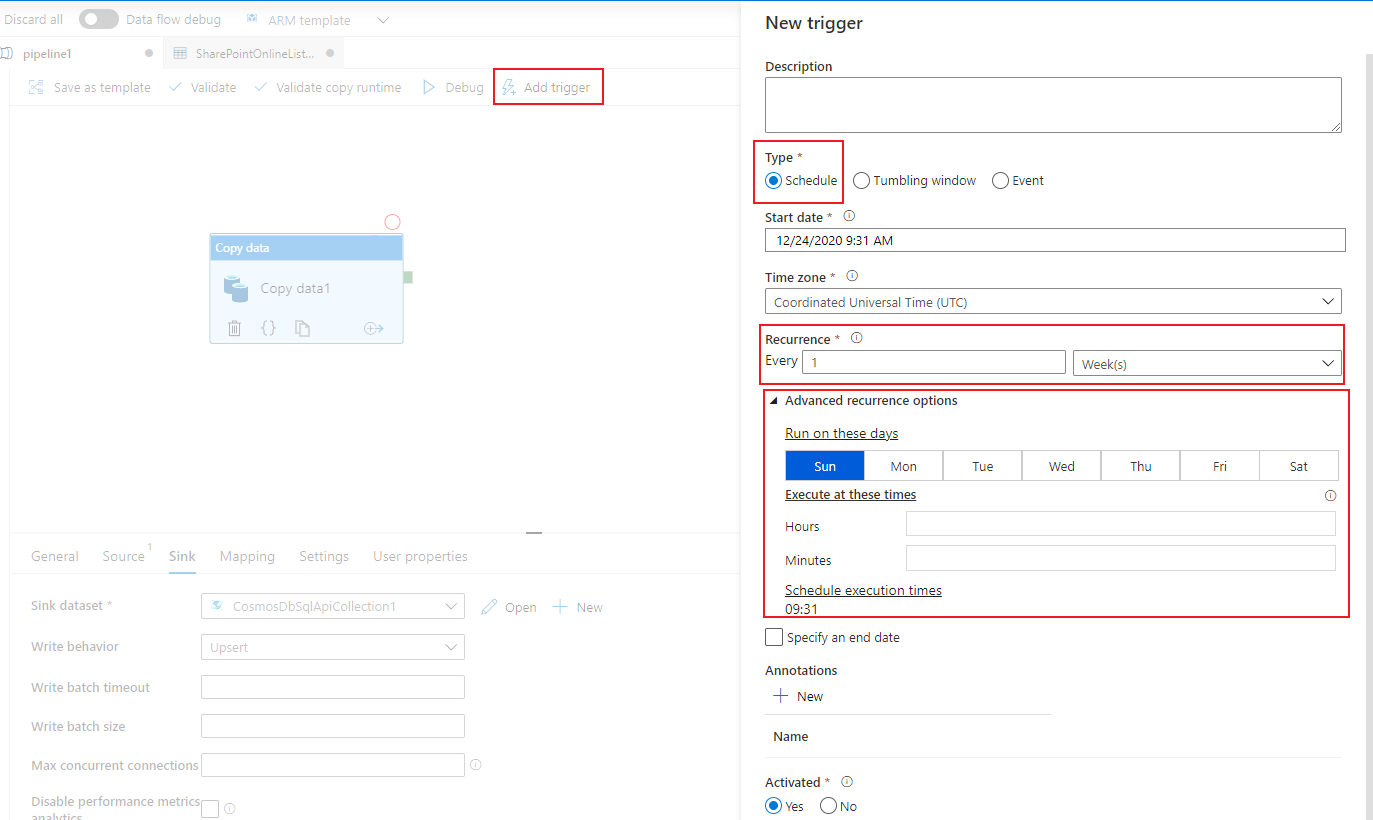The image size is (1373, 820).
Task: Switch to Mapping tab
Action: (x=247, y=556)
